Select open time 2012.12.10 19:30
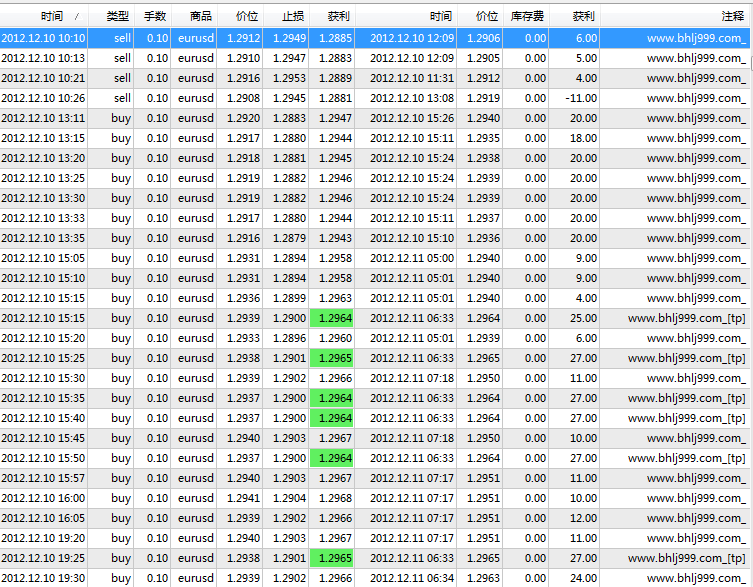The height and width of the screenshot is (587, 753). pyautogui.click(x=43, y=578)
